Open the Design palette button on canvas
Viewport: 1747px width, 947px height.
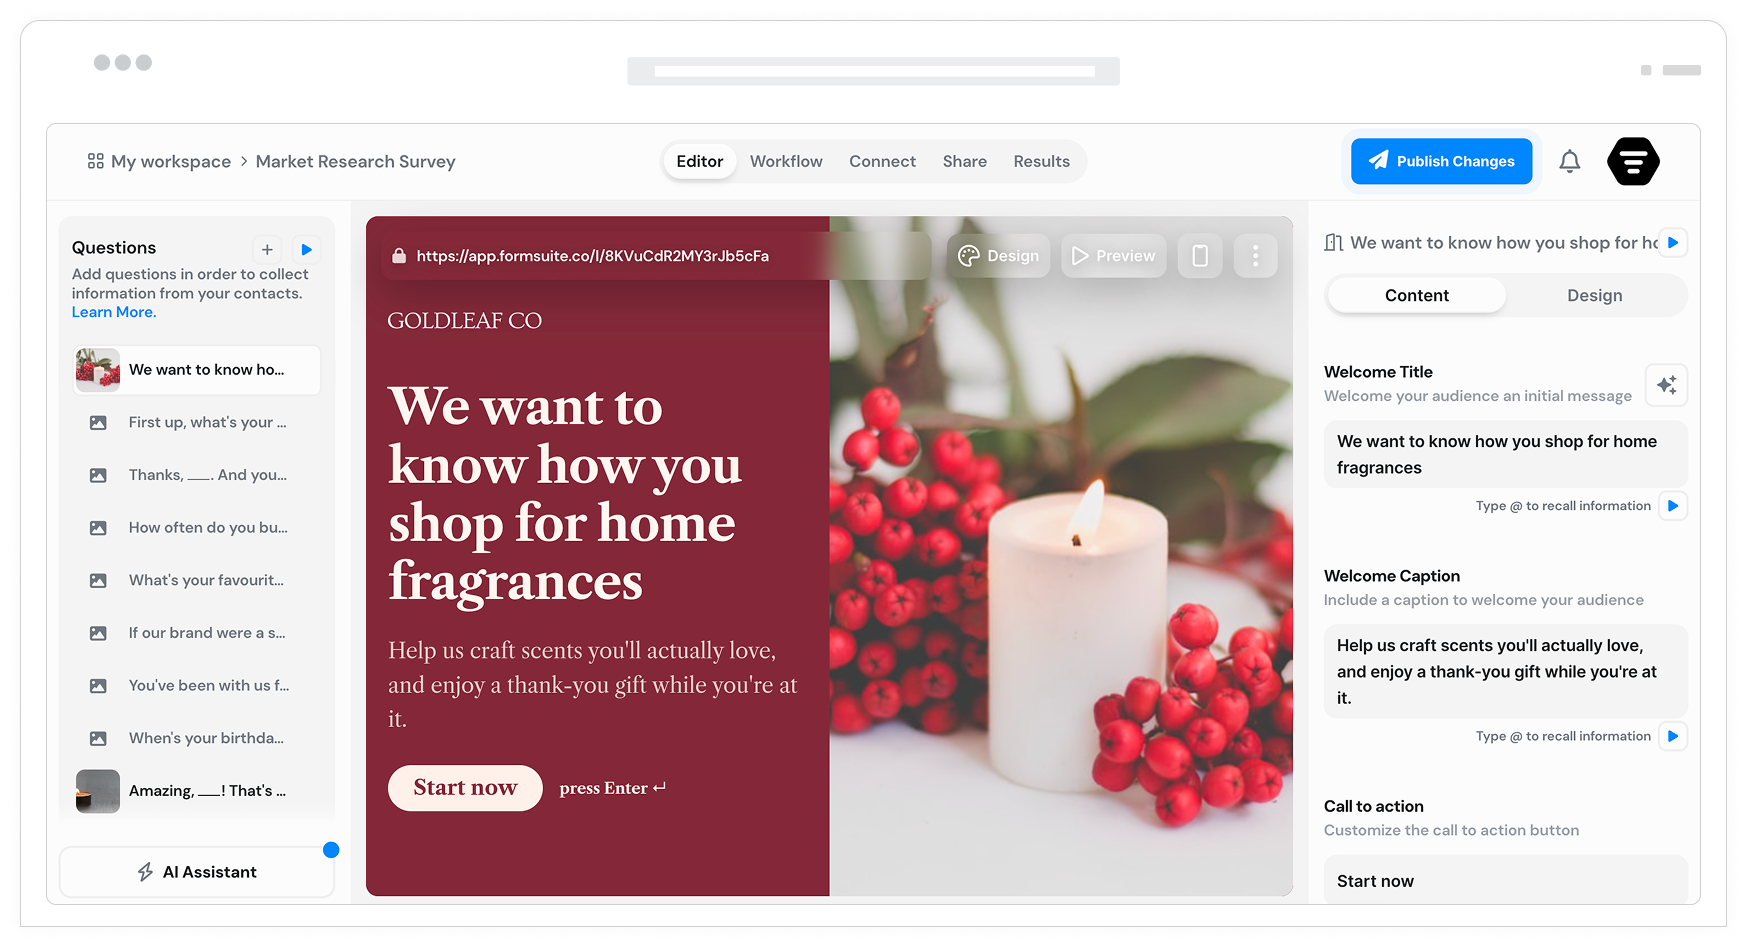pyautogui.click(x=998, y=256)
